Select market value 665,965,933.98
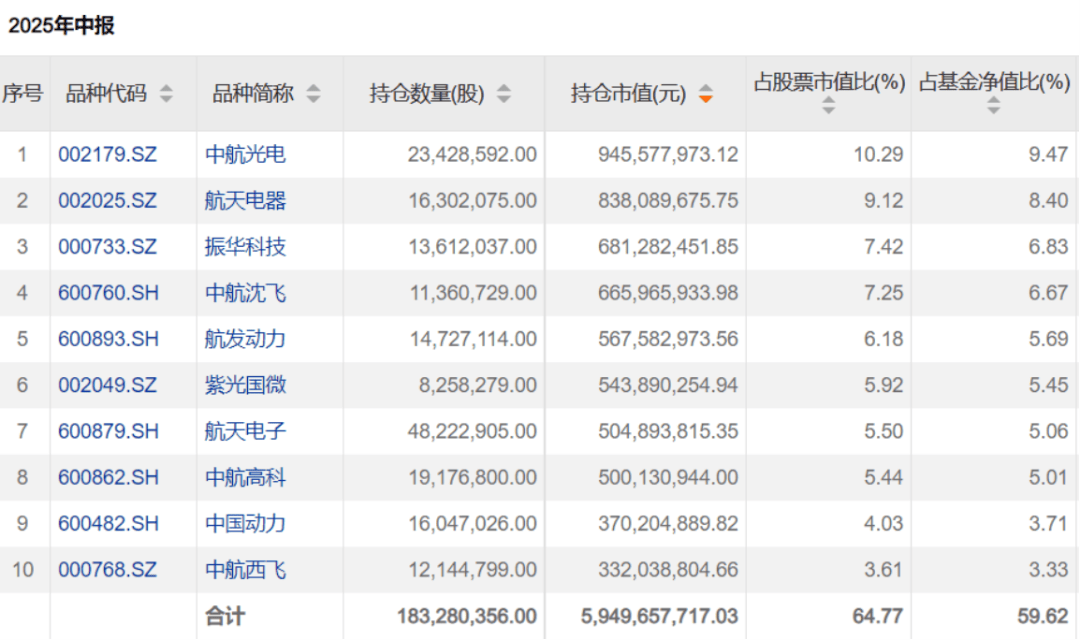The height and width of the screenshot is (640, 1080). click(x=667, y=293)
